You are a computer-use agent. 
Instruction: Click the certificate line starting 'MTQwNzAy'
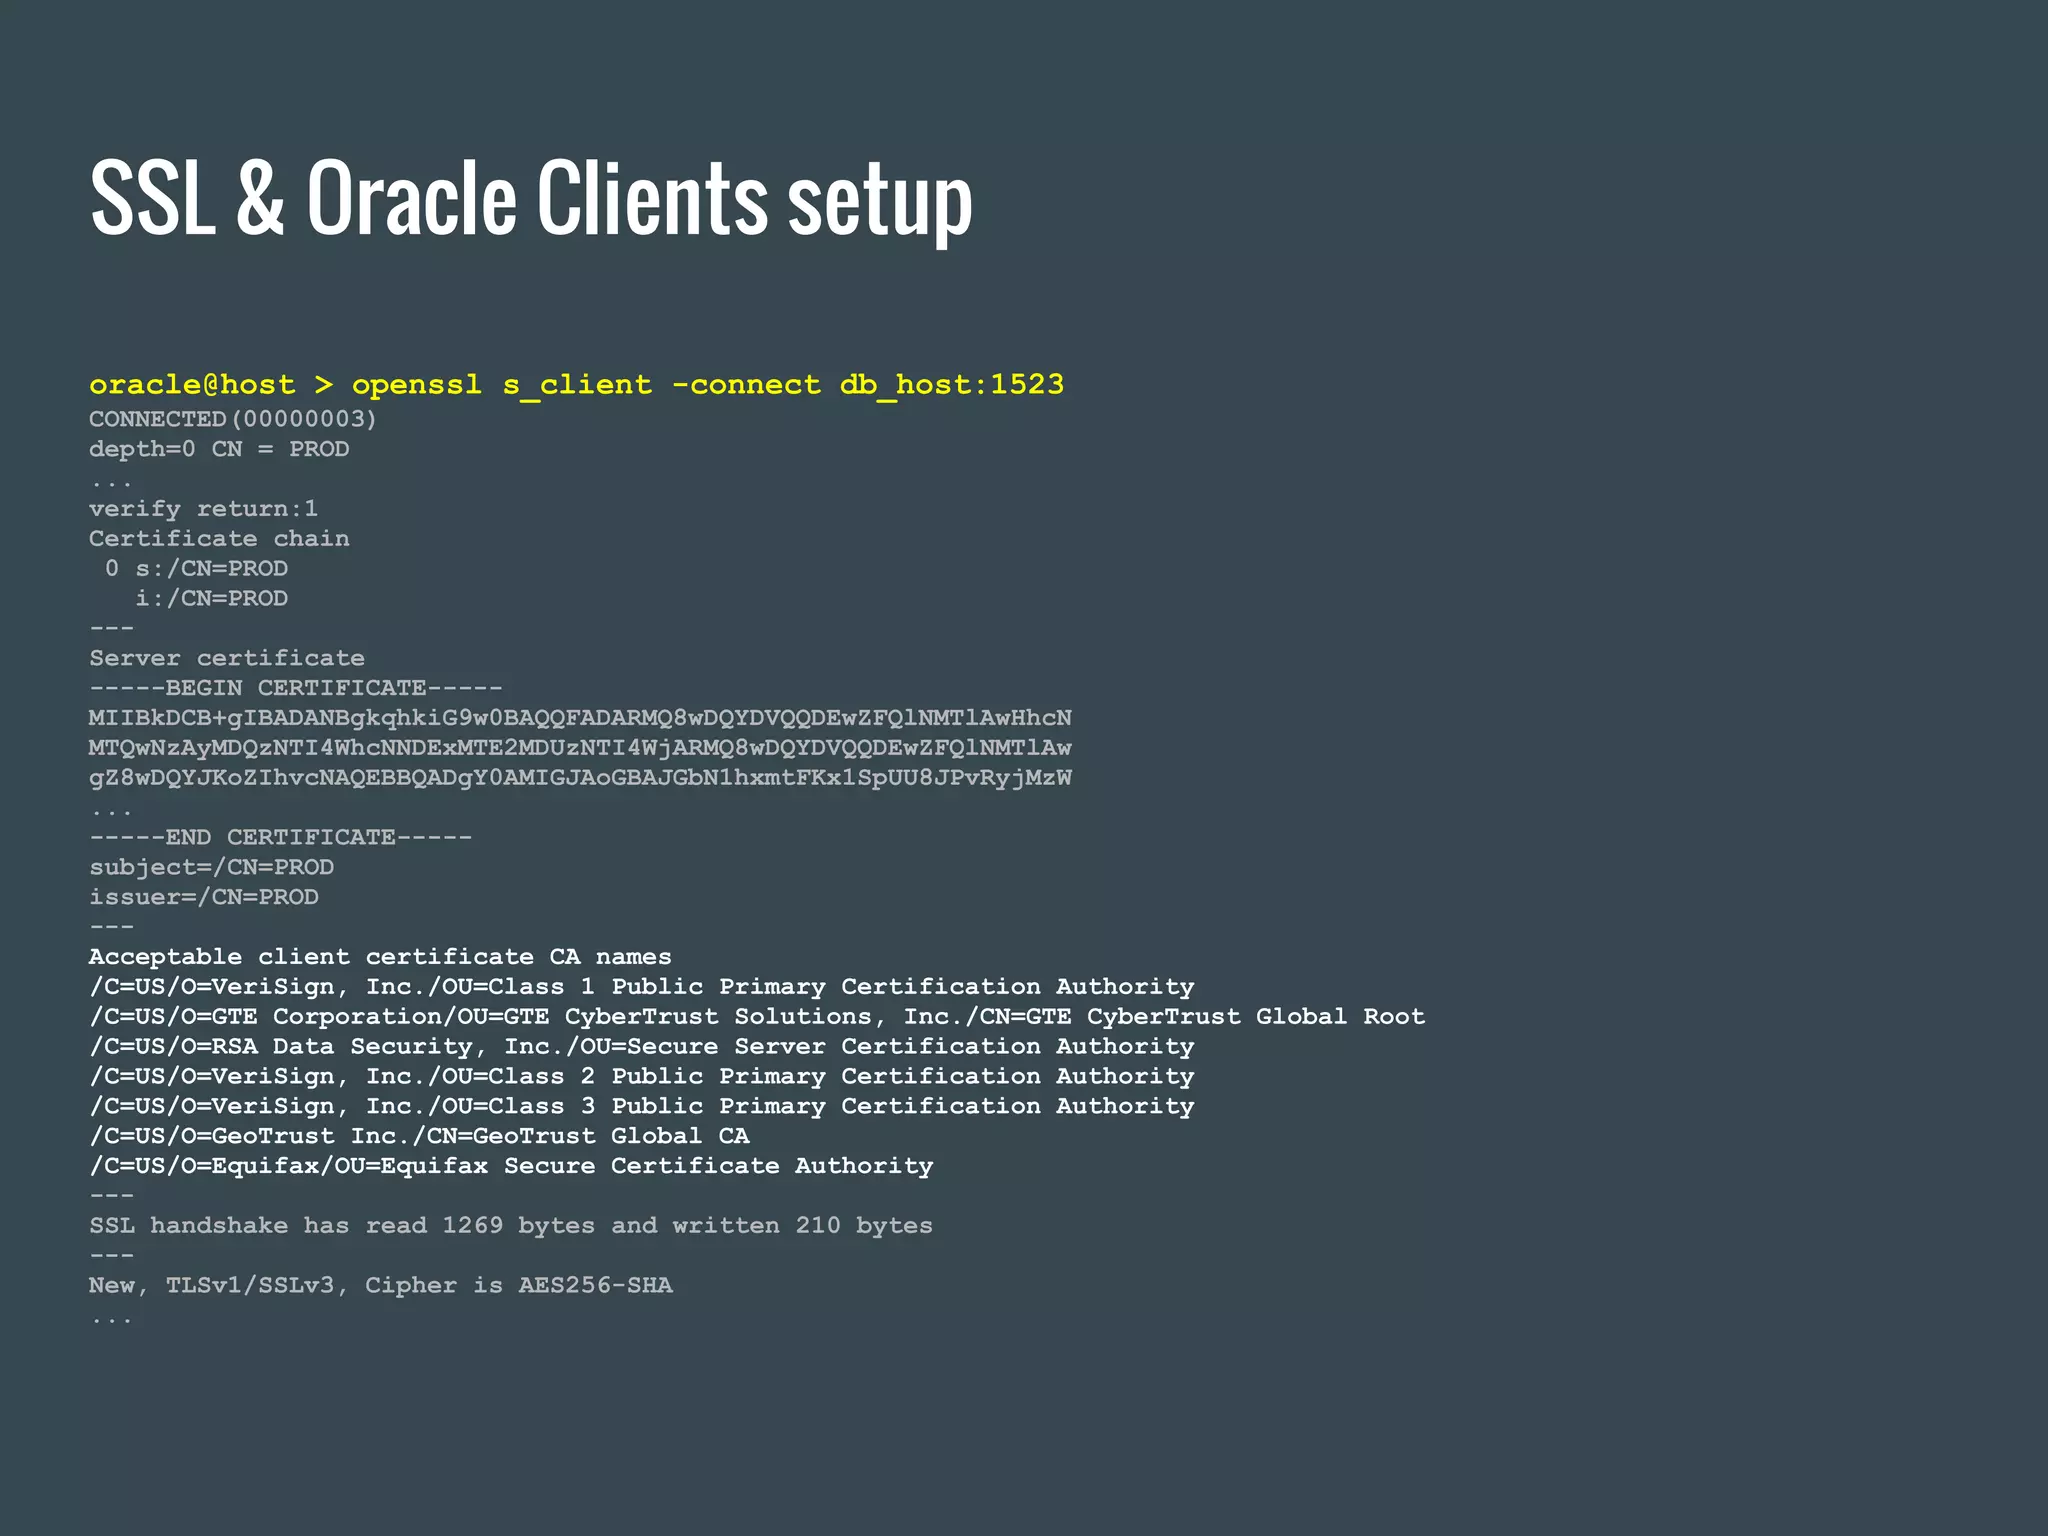(580, 748)
